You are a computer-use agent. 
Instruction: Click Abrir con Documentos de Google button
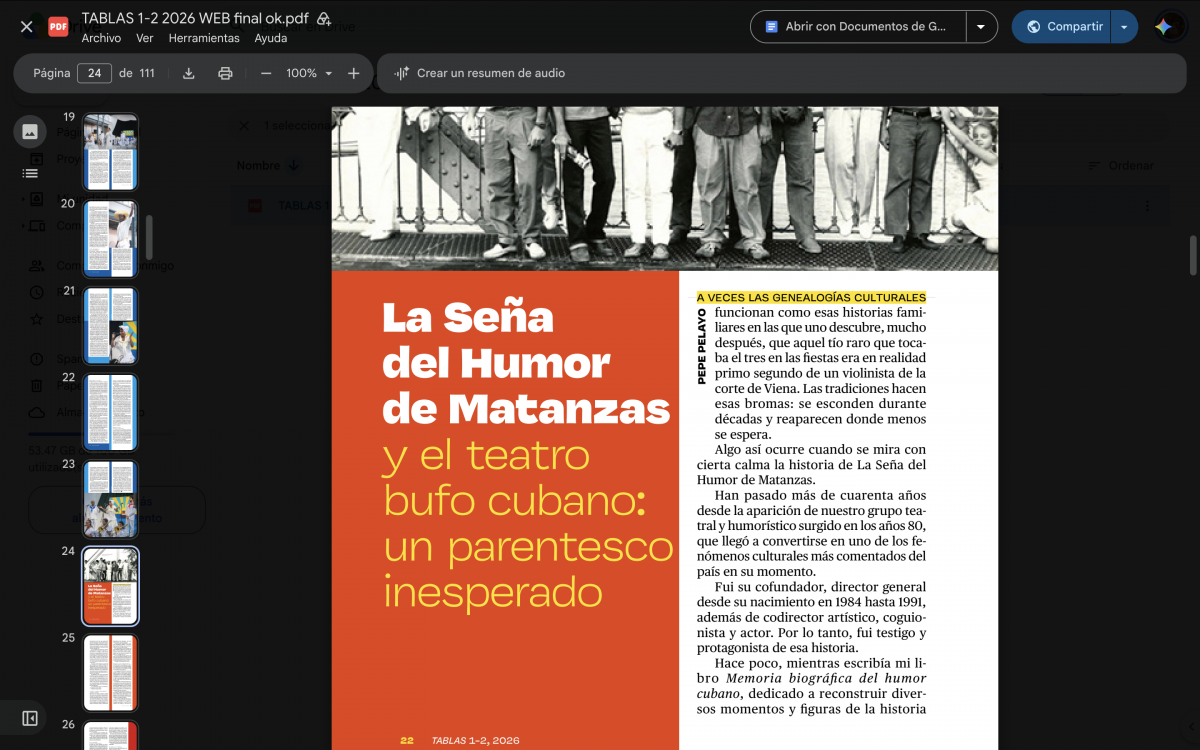click(858, 27)
